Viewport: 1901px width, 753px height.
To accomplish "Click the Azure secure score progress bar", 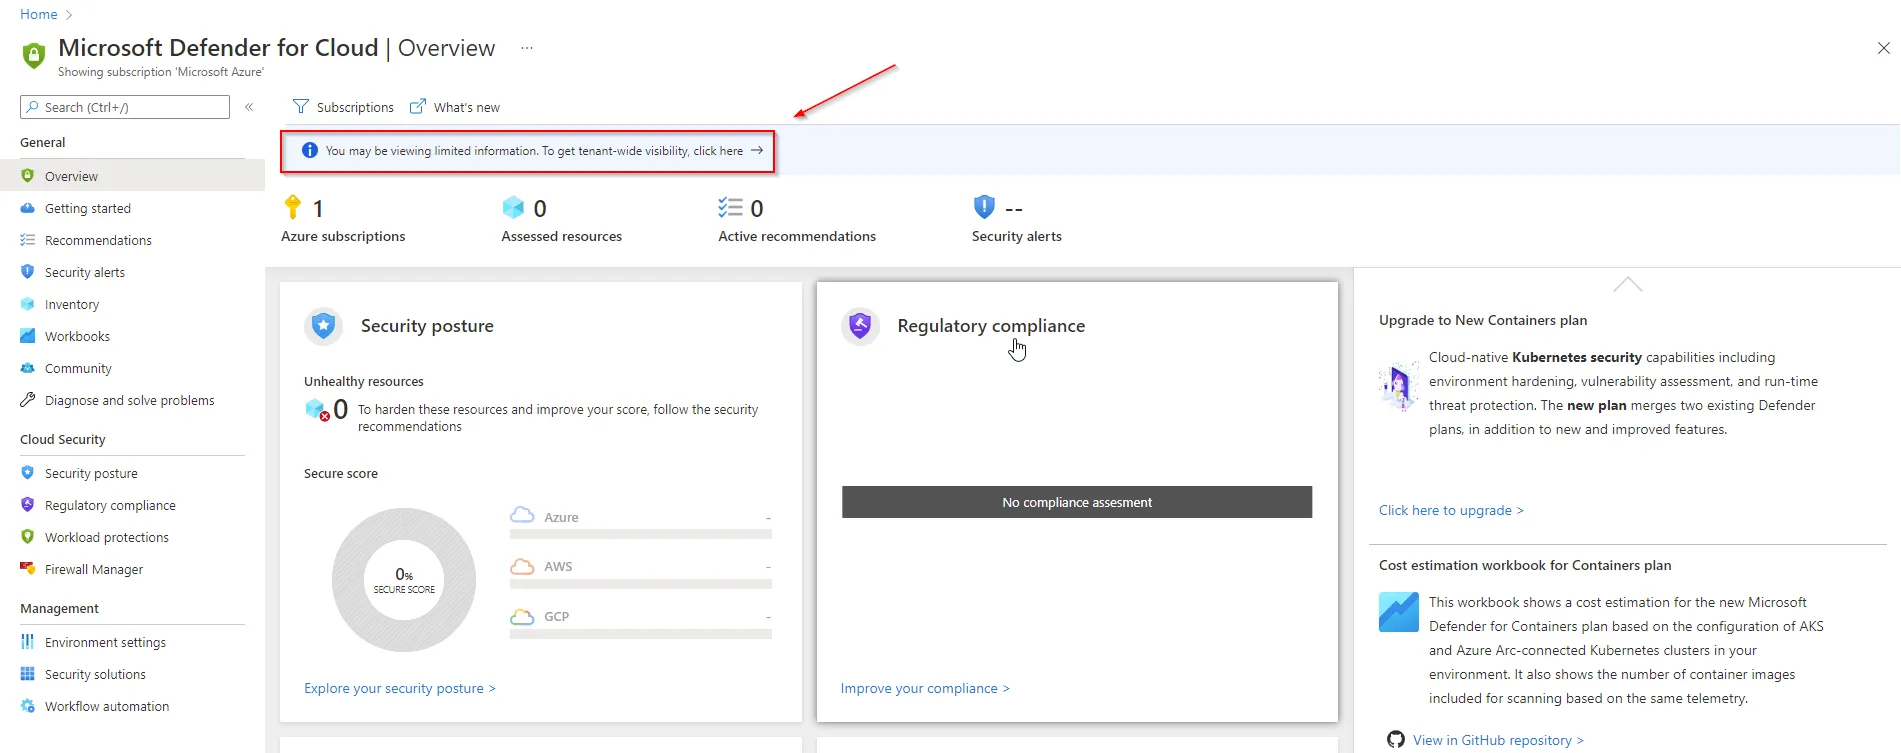I will point(641,534).
